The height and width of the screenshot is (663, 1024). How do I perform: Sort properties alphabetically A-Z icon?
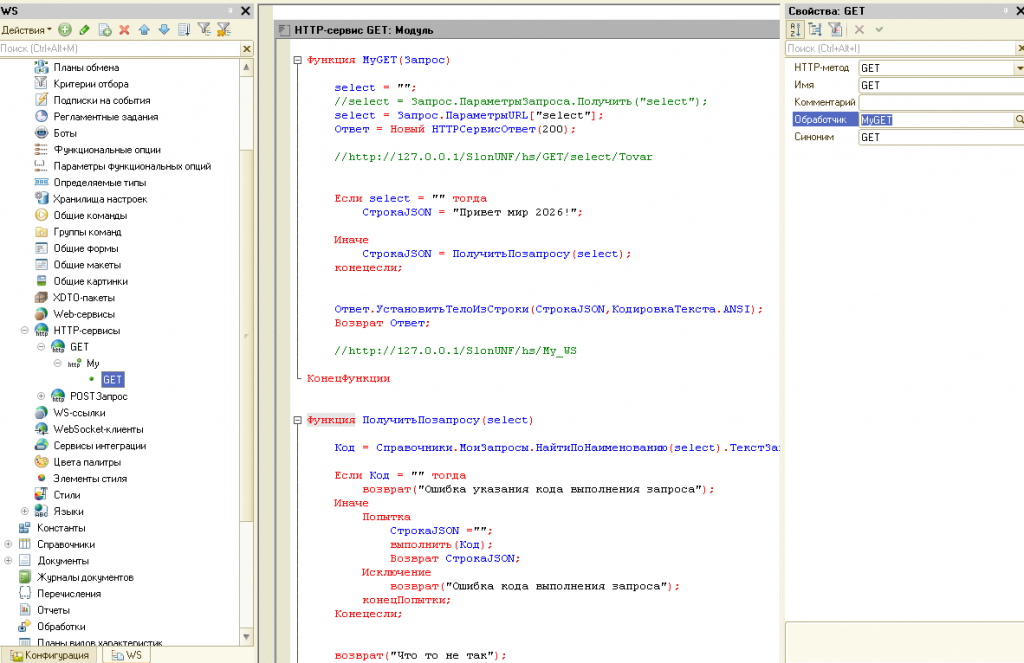pyautogui.click(x=795, y=29)
